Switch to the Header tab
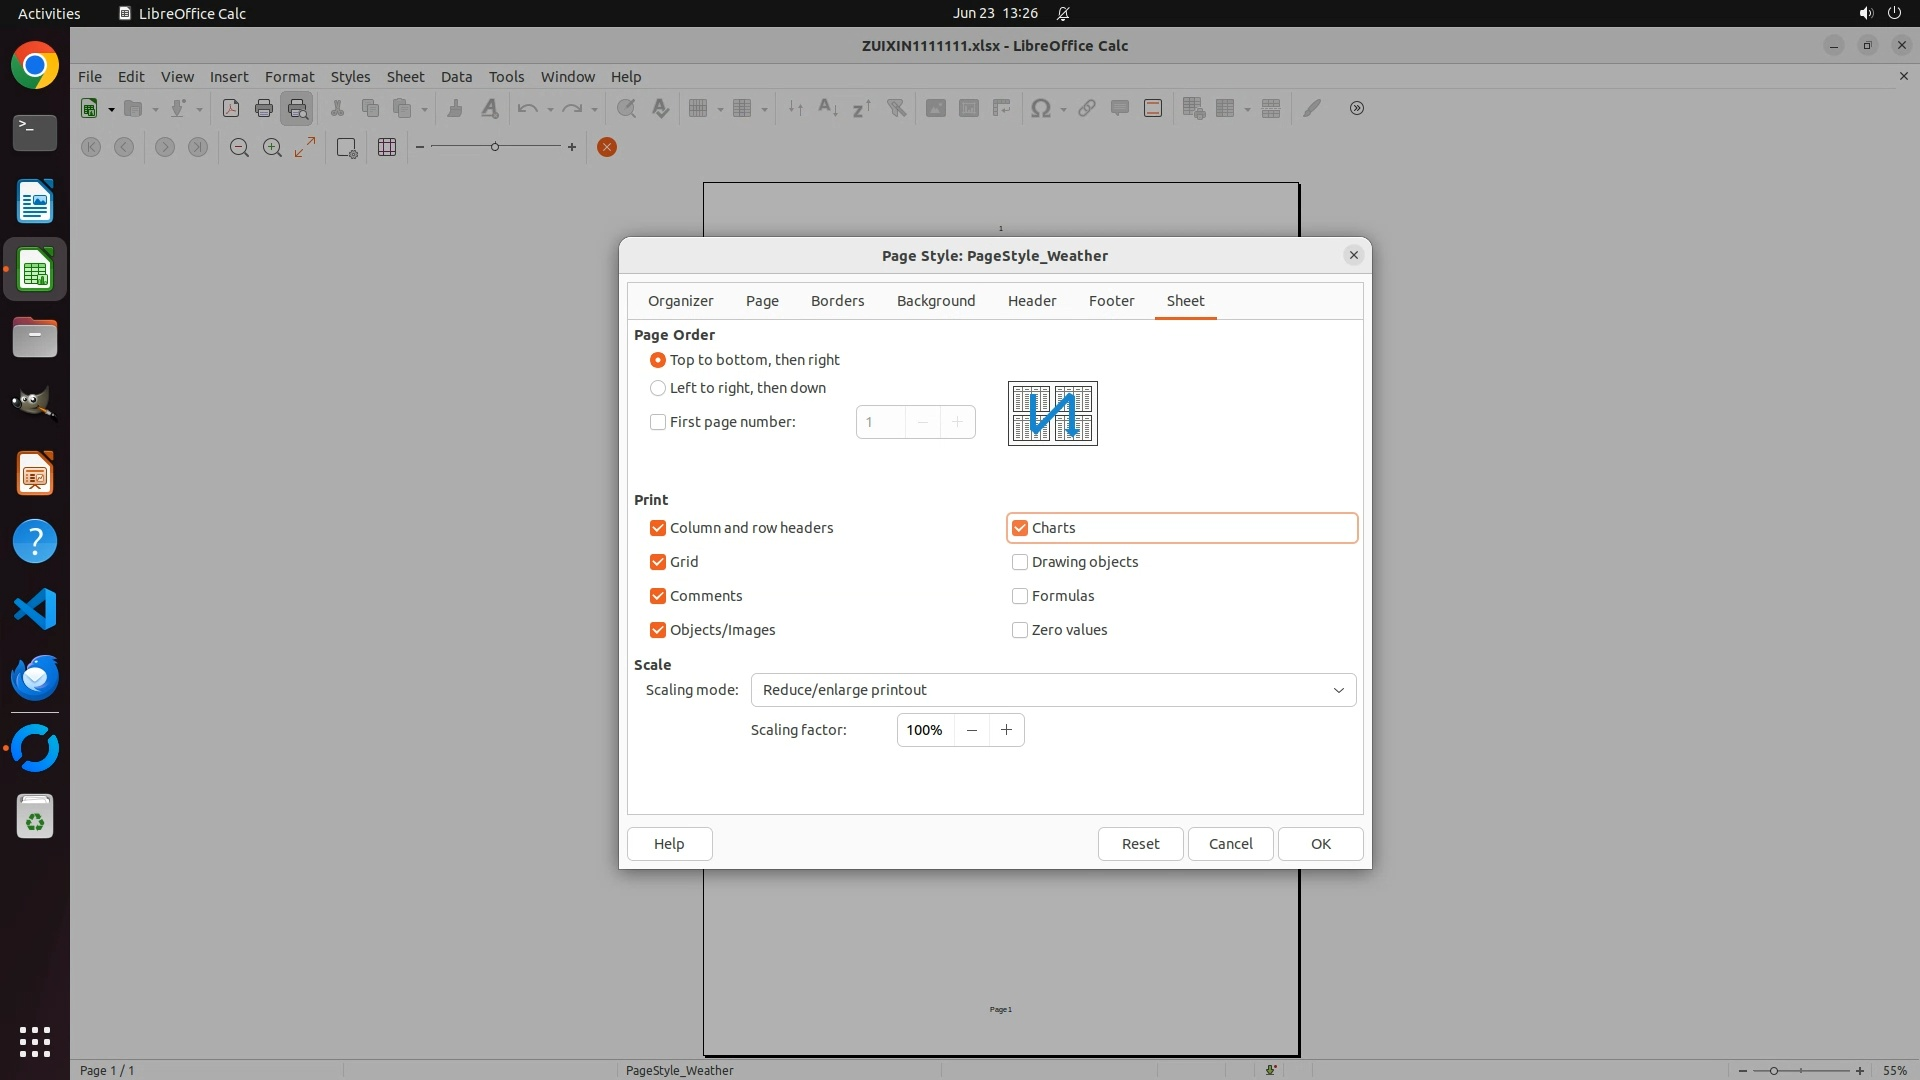Image resolution: width=1920 pixels, height=1080 pixels. pyautogui.click(x=1031, y=301)
